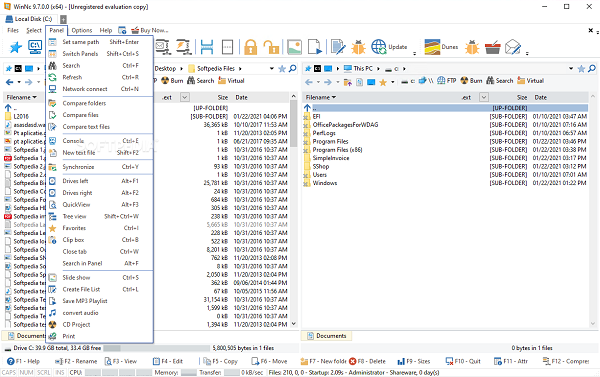Click the orange bug icon next to Dunes
Viewport: 600px width, 377px height.
click(x=472, y=47)
